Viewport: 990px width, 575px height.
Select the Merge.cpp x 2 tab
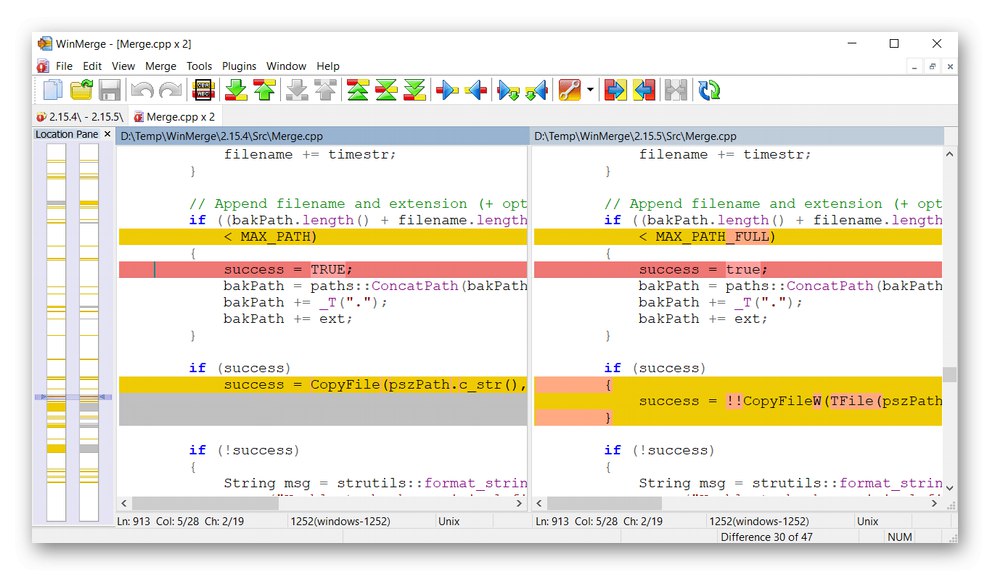[175, 117]
